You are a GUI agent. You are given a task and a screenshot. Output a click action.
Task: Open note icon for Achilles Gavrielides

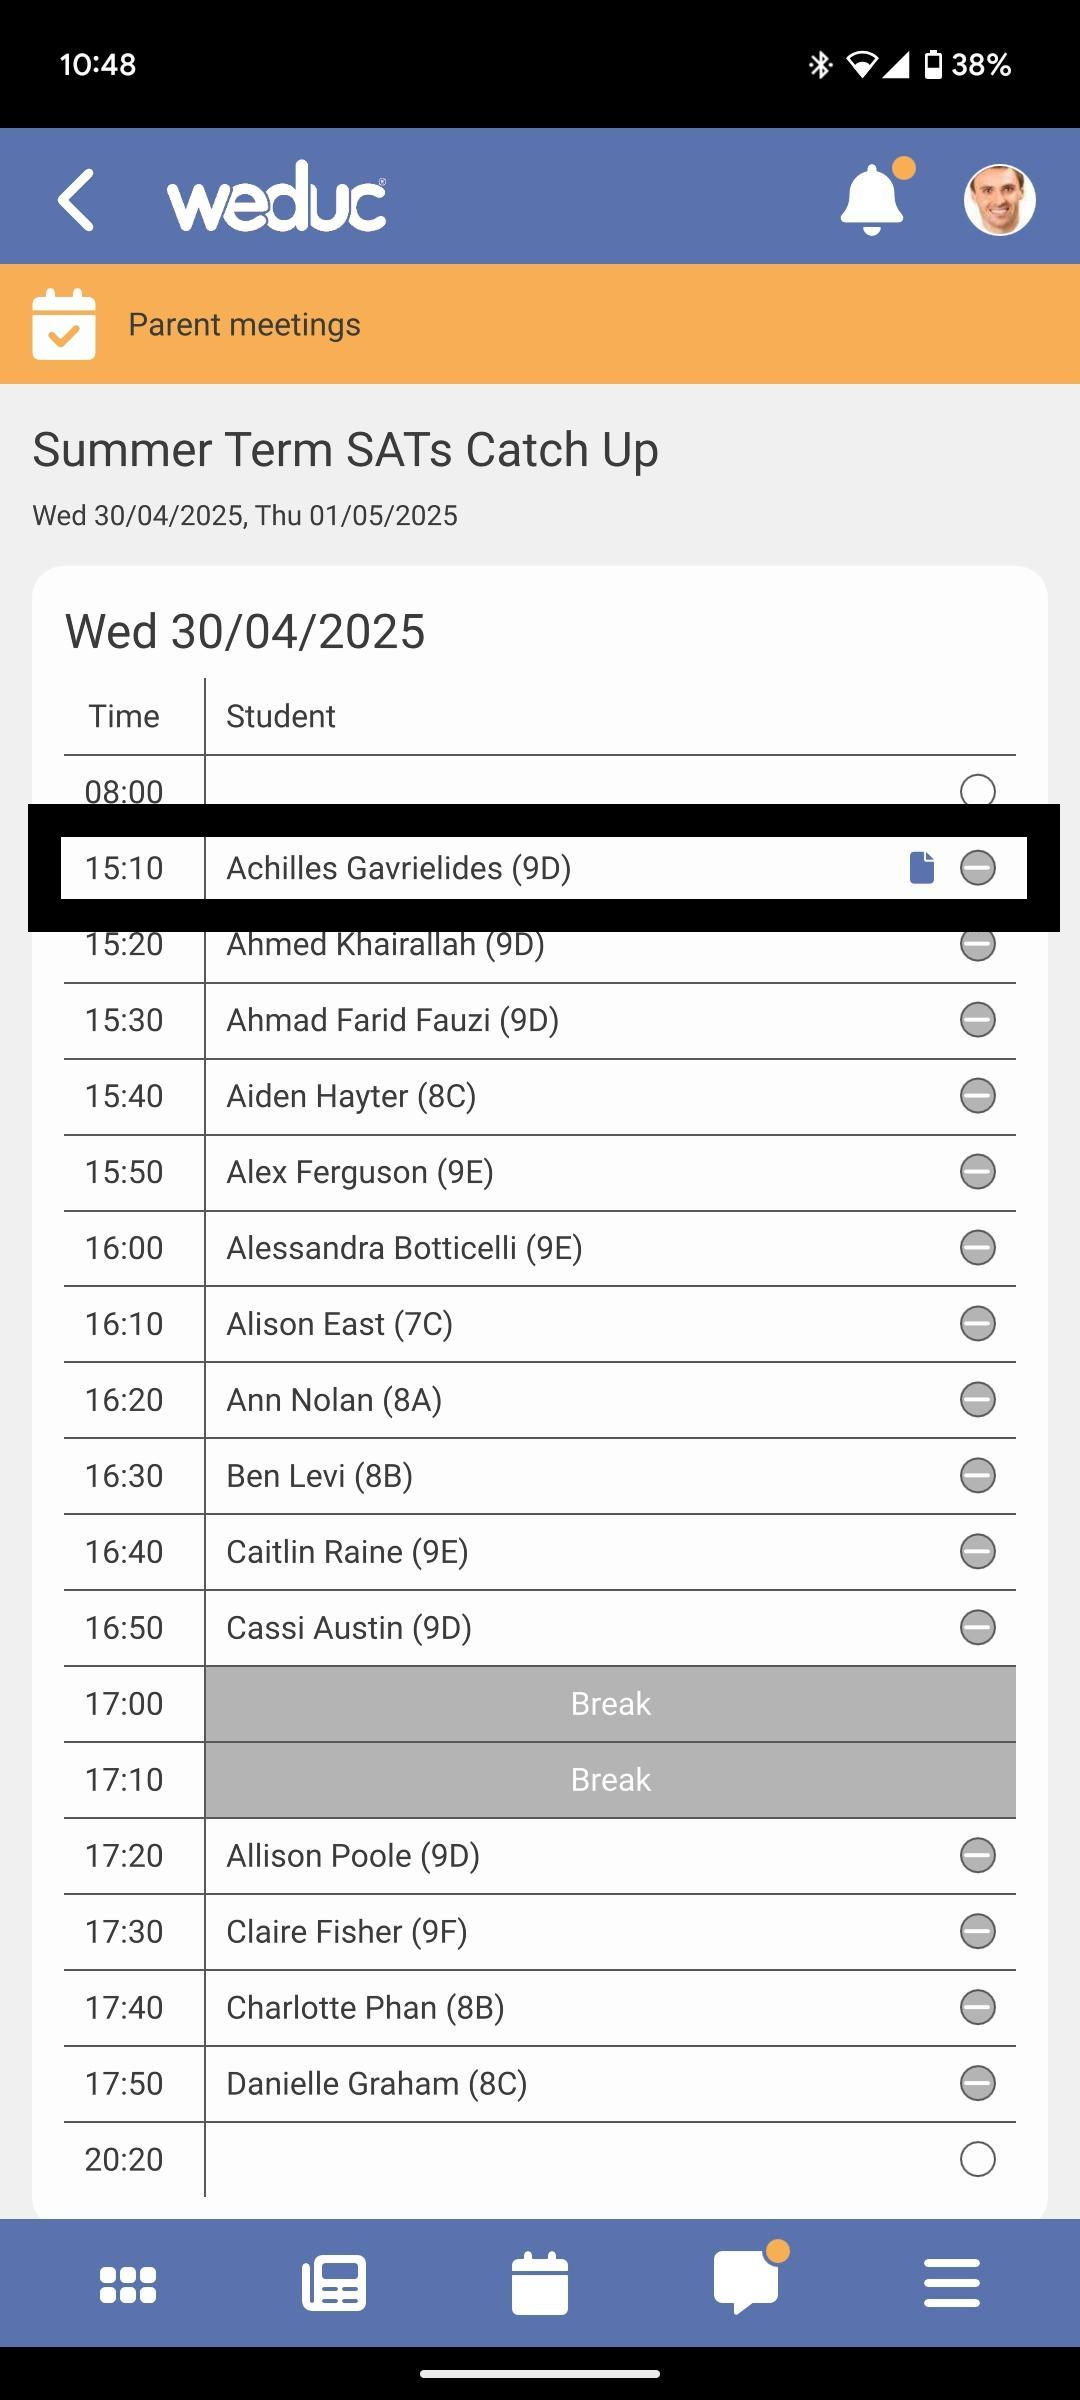[x=921, y=868]
